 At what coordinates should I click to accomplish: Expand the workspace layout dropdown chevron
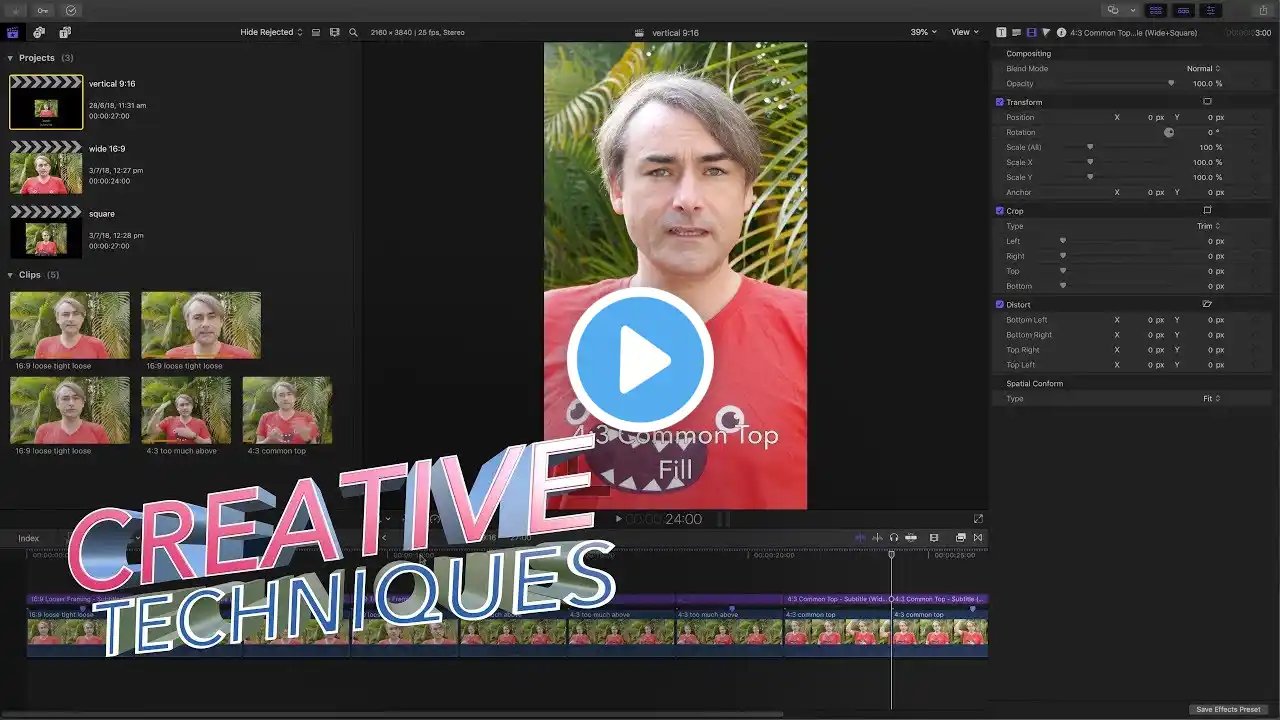[1133, 10]
